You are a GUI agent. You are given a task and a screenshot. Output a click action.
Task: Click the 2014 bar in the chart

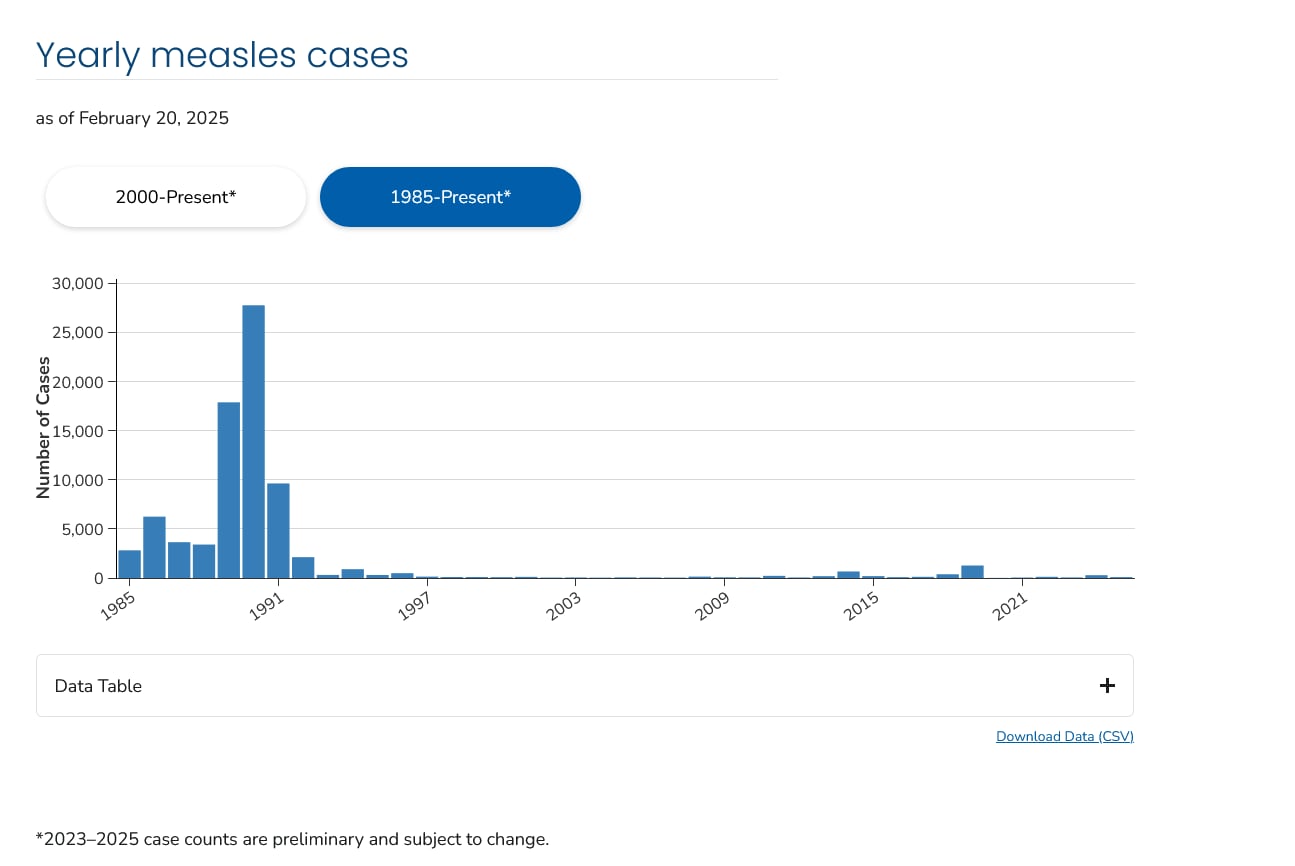pos(848,574)
